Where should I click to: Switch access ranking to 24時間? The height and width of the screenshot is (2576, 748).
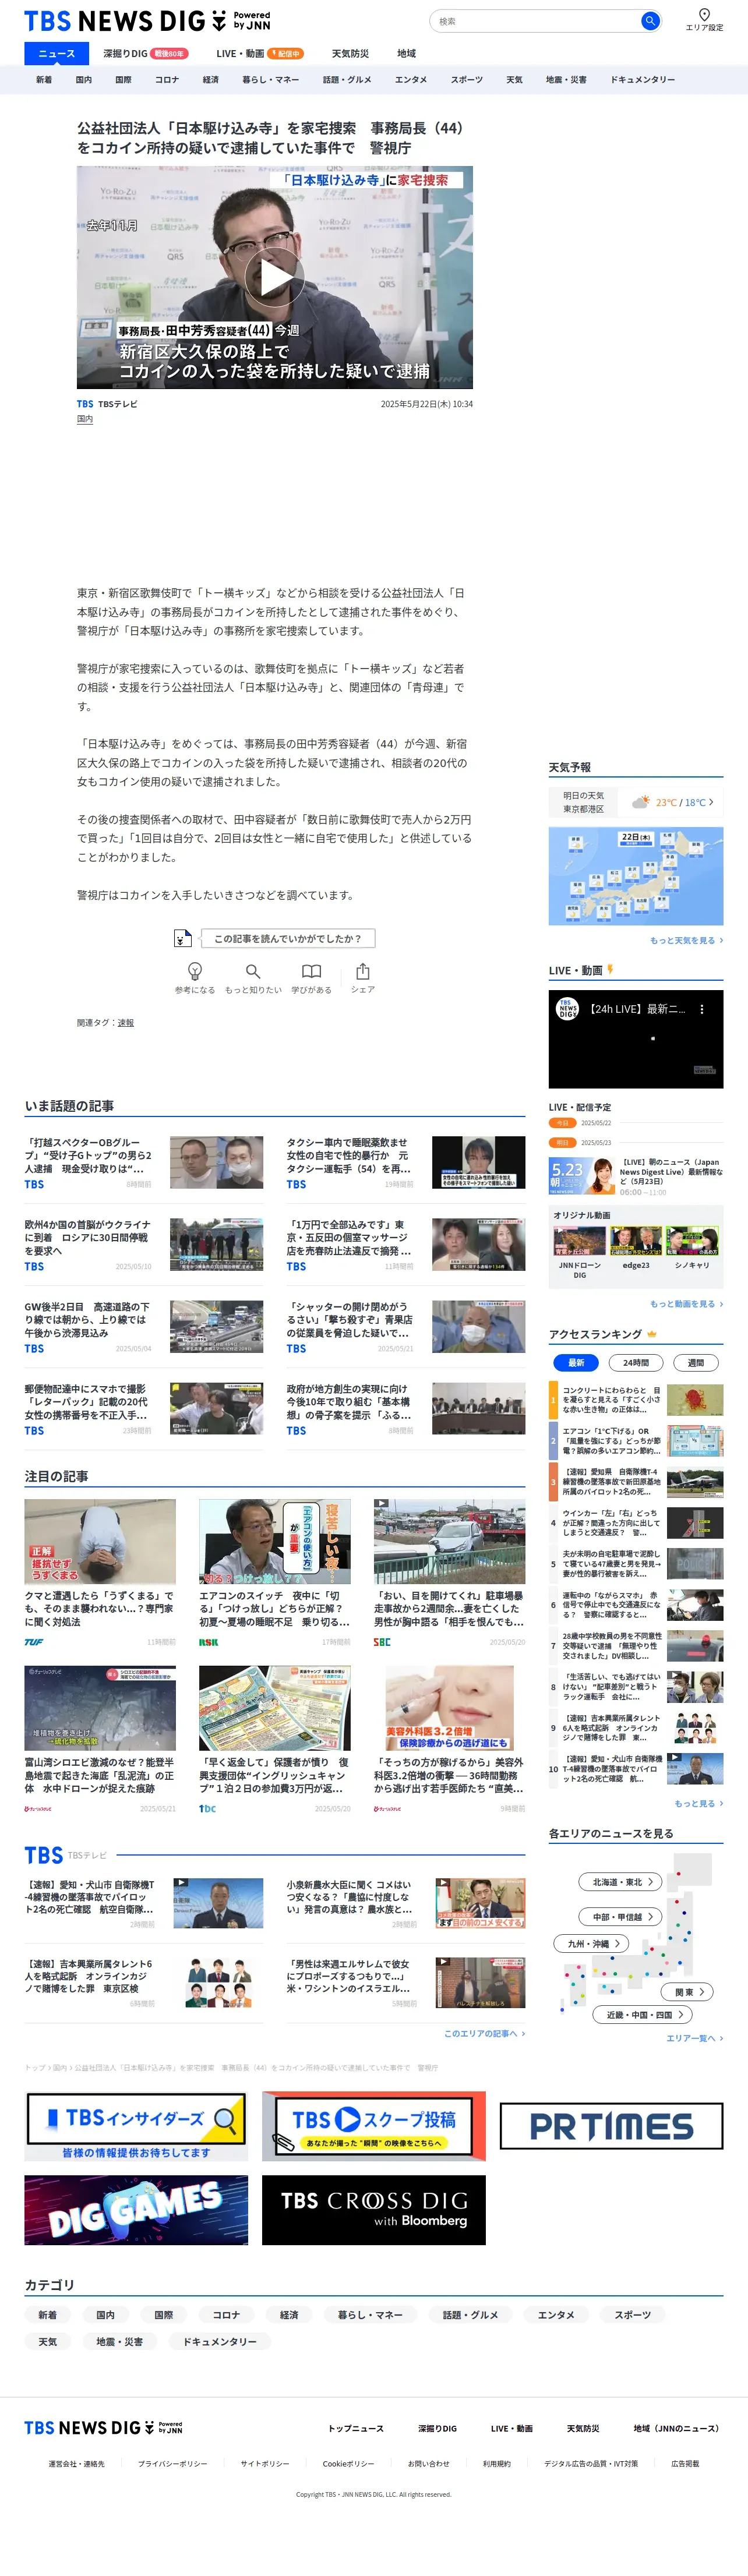(635, 1362)
